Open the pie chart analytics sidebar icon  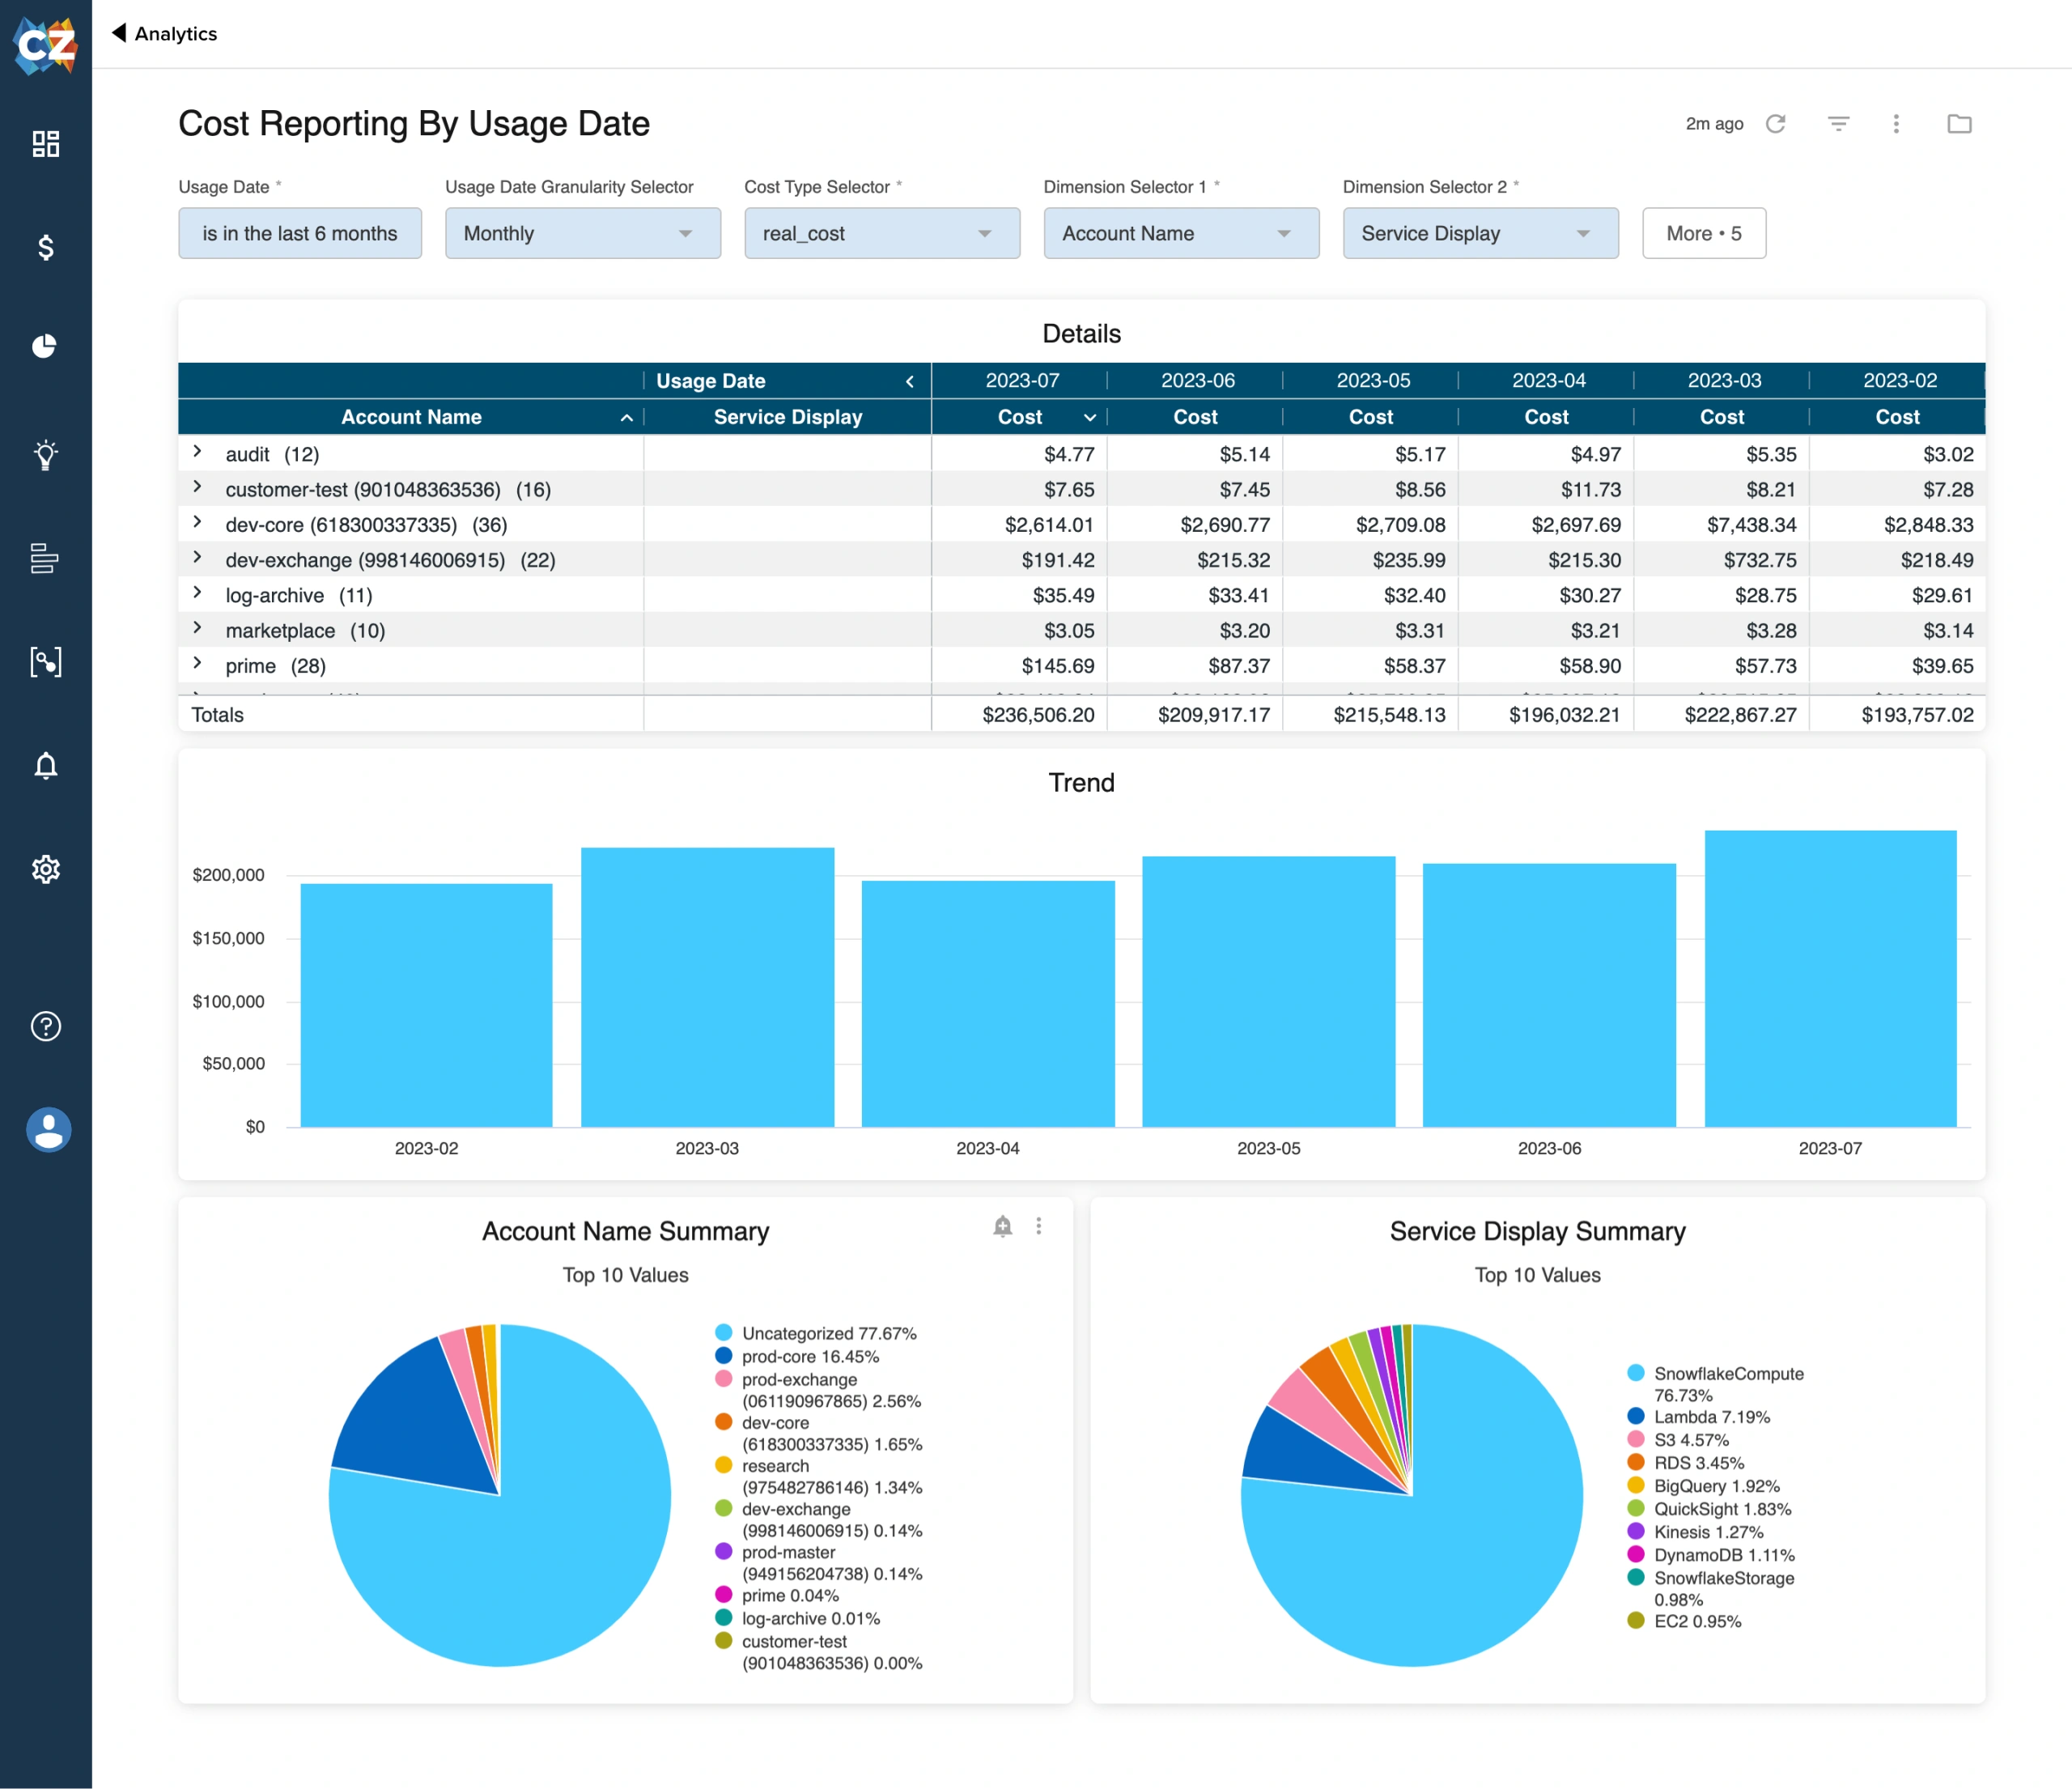click(x=45, y=346)
